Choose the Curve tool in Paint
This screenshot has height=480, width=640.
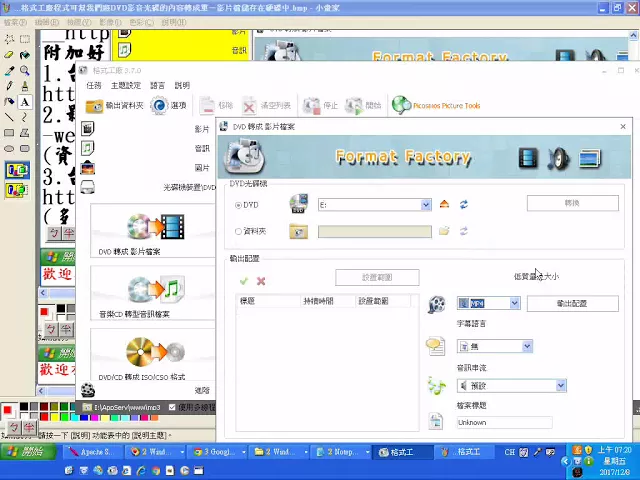[x=25, y=118]
